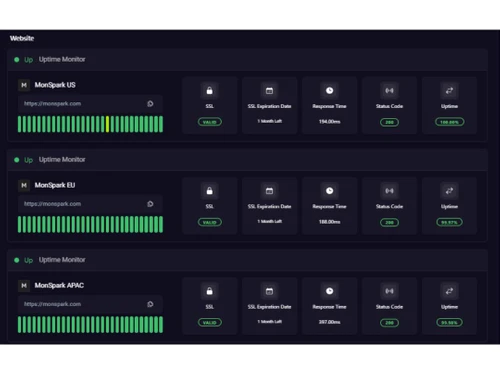
Task: Click the 188.00ms response time for MonSpark EU
Action: pyautogui.click(x=329, y=222)
